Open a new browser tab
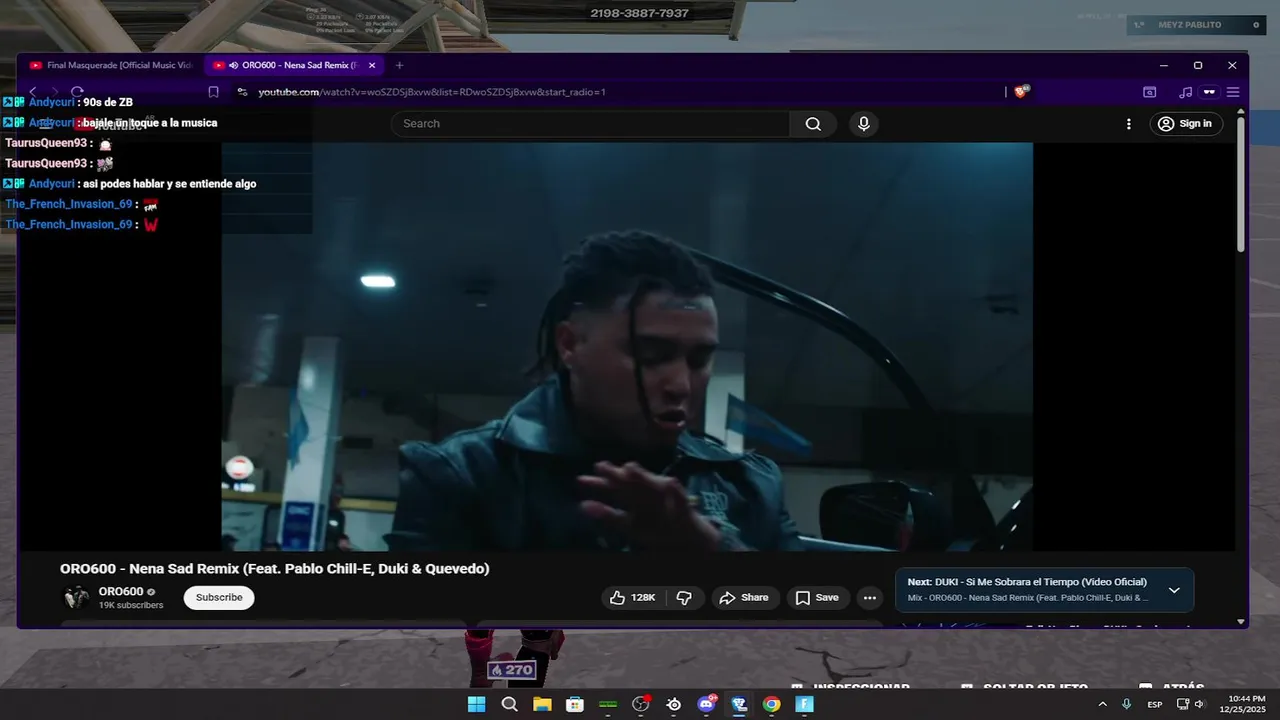 point(399,65)
